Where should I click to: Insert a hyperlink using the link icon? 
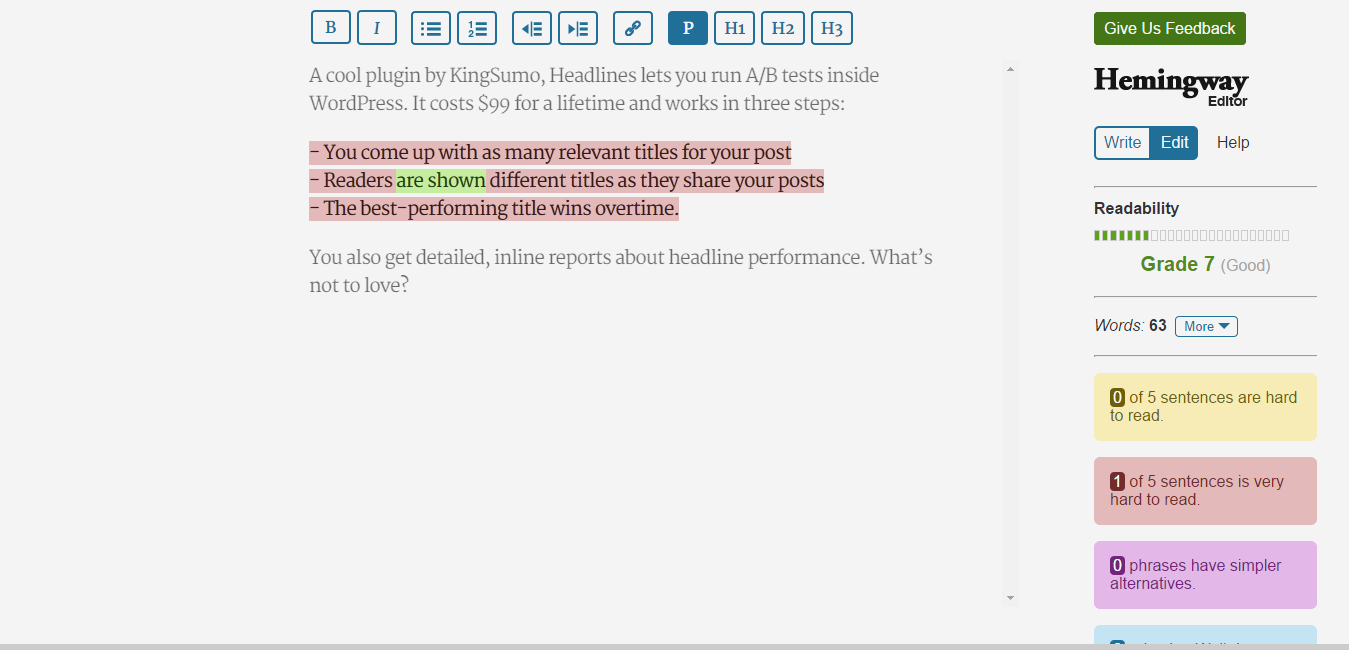[x=632, y=27]
